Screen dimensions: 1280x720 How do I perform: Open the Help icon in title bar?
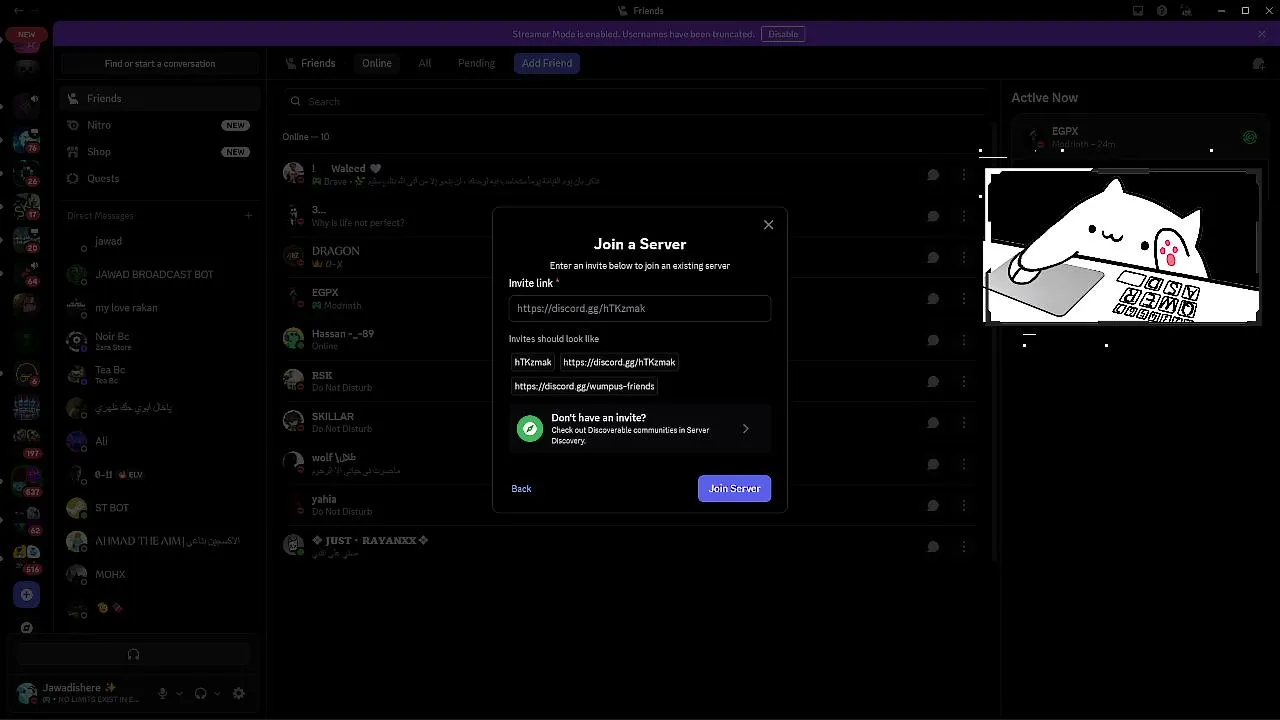click(x=1162, y=11)
